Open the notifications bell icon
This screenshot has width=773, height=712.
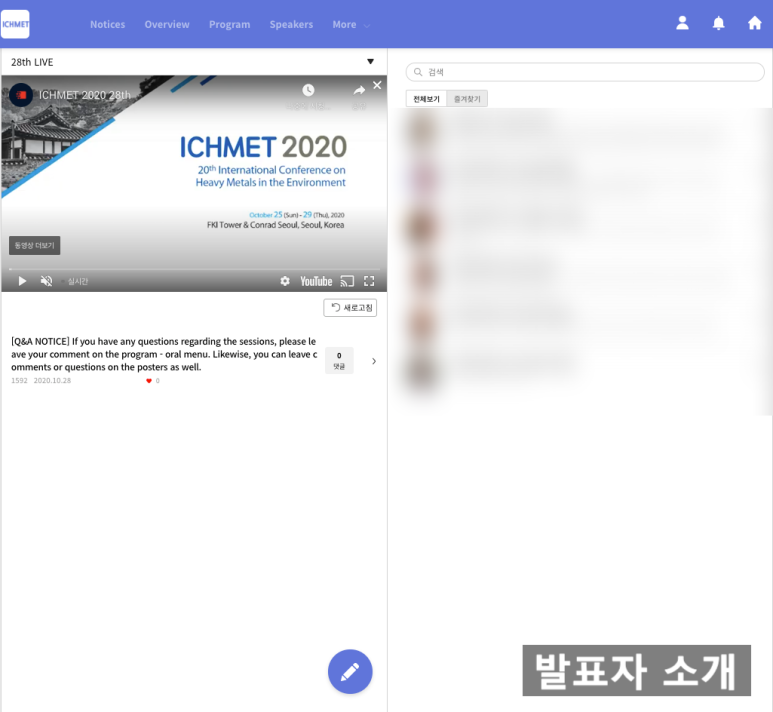click(719, 23)
